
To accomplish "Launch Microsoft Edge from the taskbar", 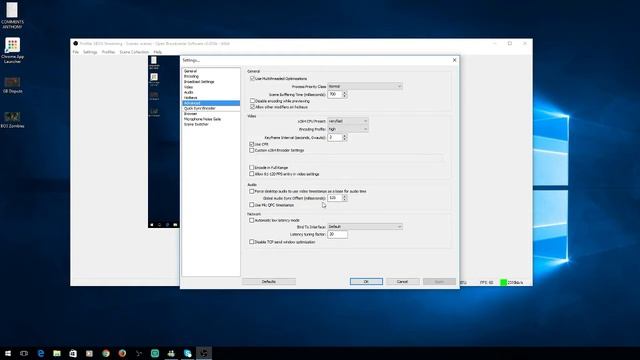I will (x=41, y=353).
